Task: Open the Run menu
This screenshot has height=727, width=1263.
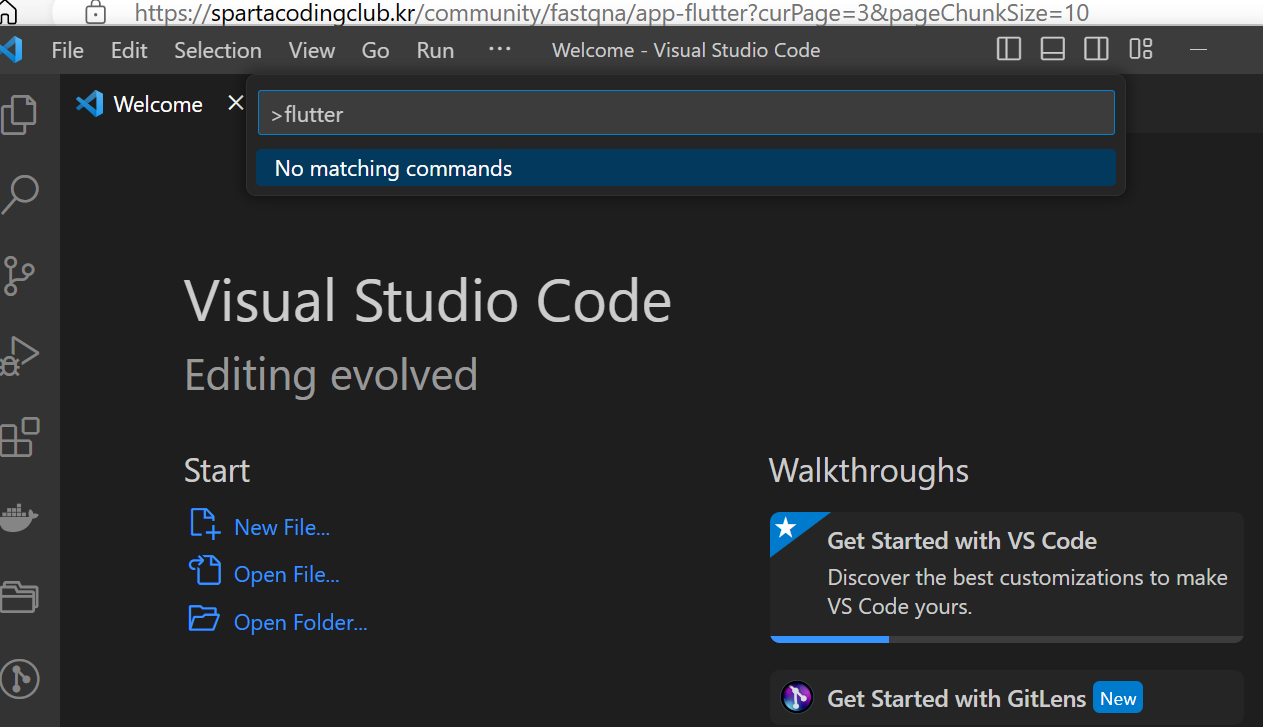Action: [435, 50]
